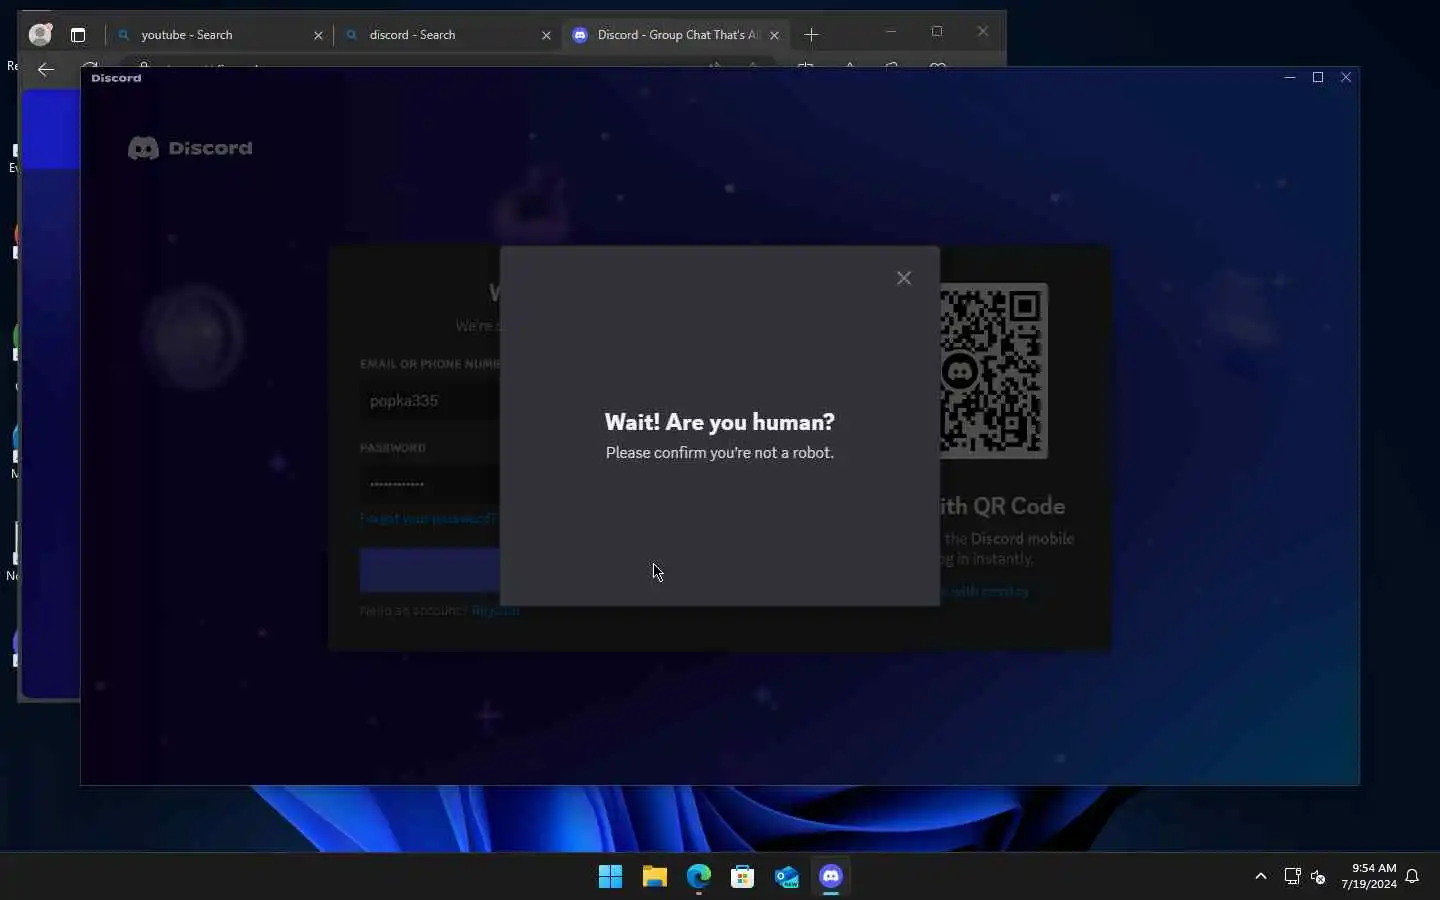Screen dimensions: 1440x900
Task: Minimize the Discord app window
Action: [1290, 77]
